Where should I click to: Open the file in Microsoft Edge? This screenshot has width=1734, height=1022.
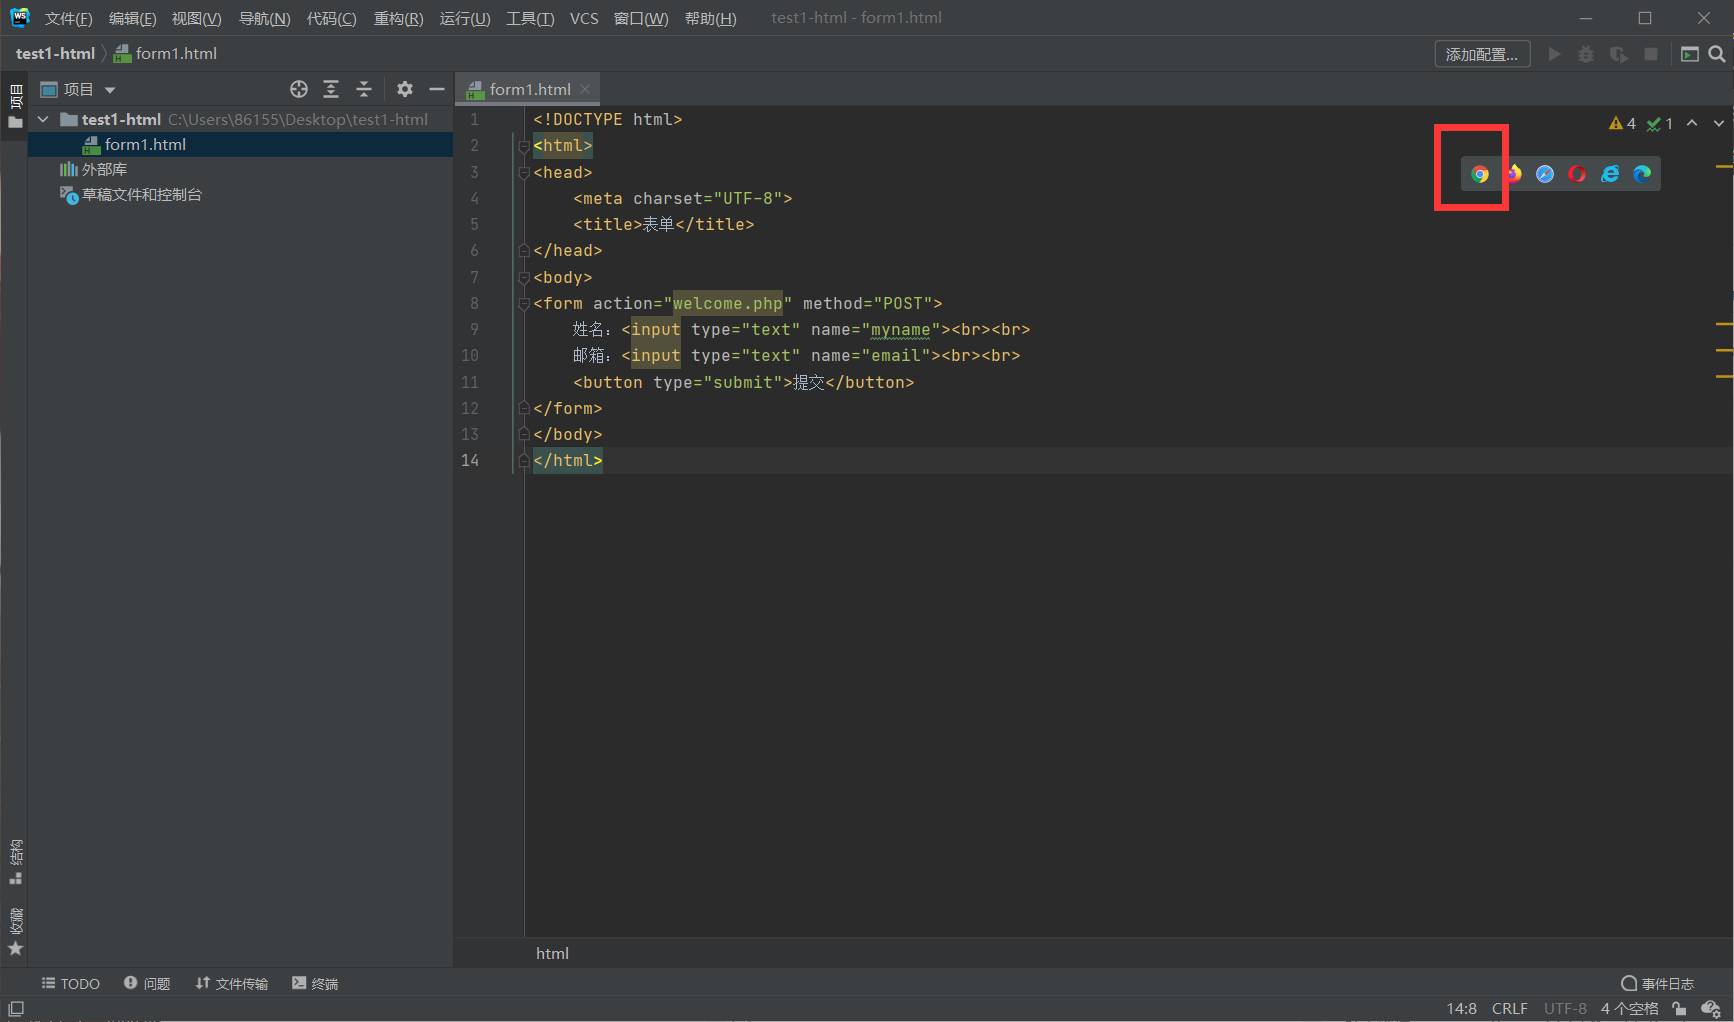tap(1641, 173)
